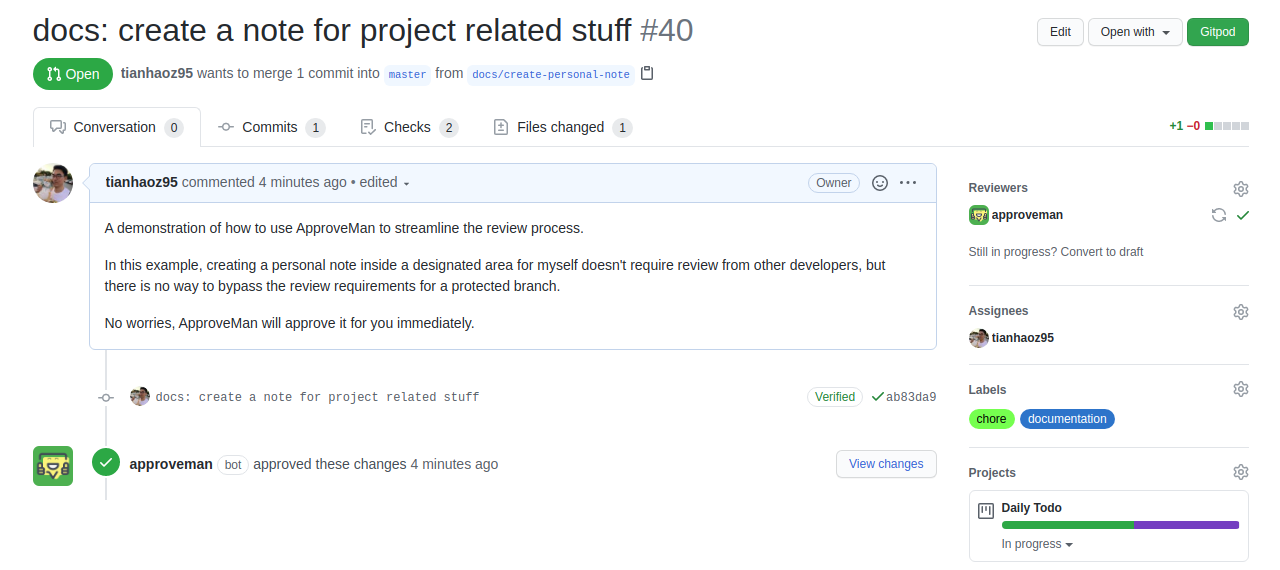Open approveman name in approval event
Viewport: 1280px width, 570px height.
(x=171, y=464)
